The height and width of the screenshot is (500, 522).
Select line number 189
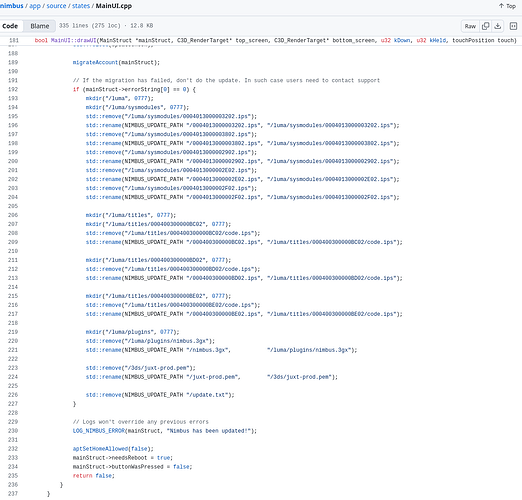[13, 62]
